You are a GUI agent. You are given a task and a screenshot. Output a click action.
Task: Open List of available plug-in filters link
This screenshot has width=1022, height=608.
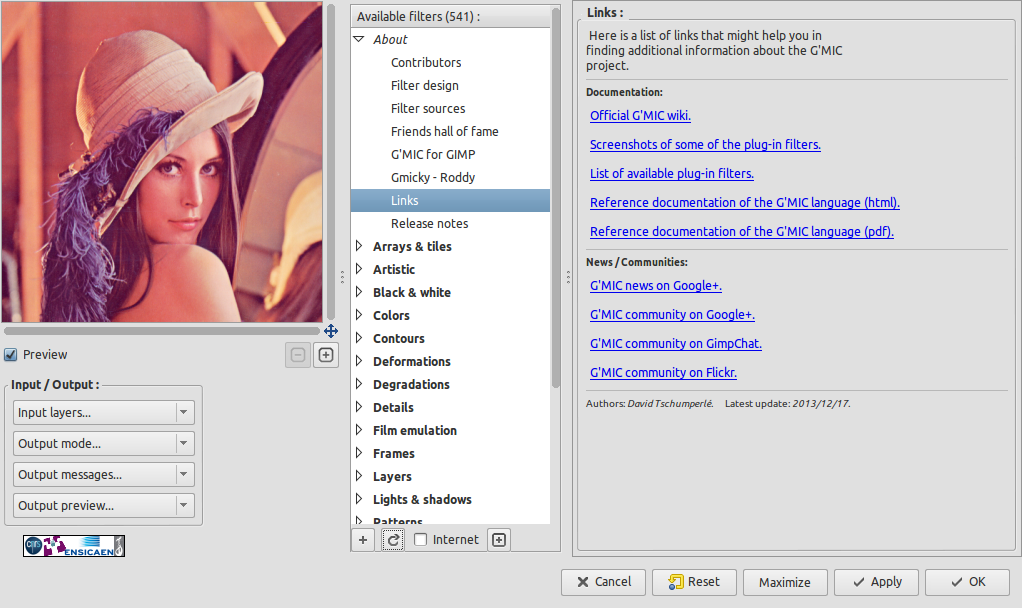click(x=672, y=173)
